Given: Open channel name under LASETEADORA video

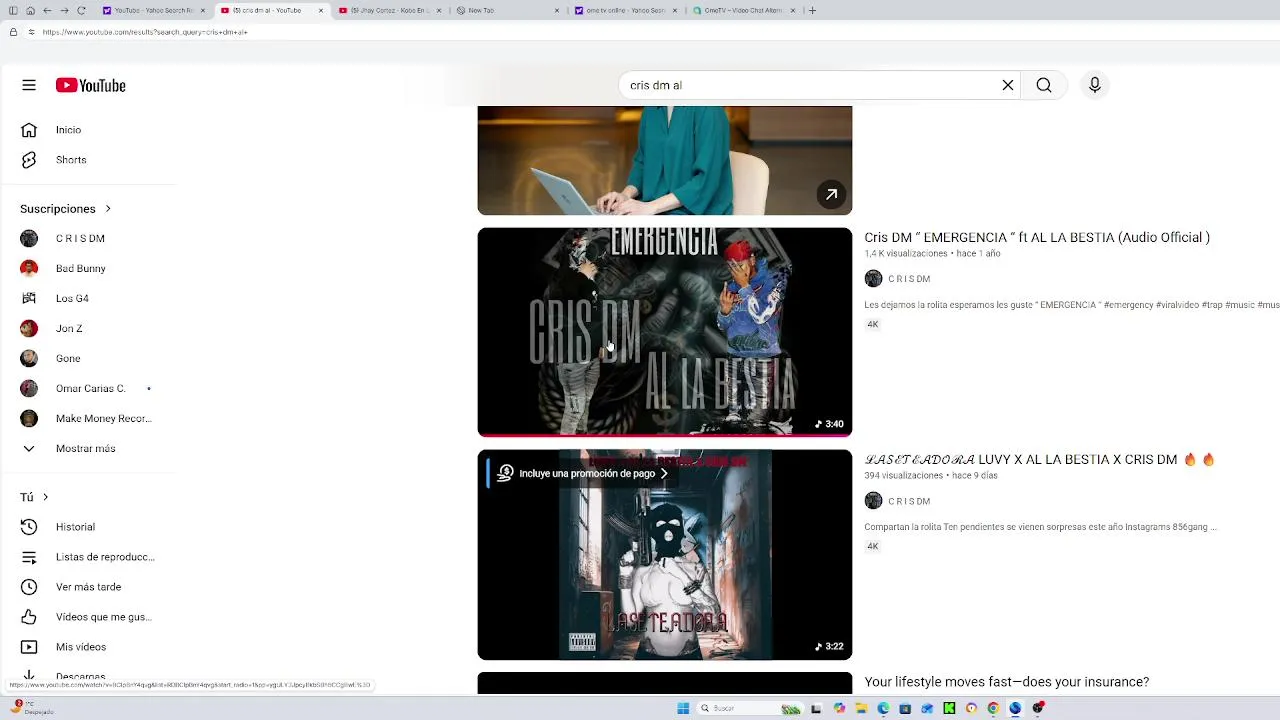Looking at the screenshot, I should 909,501.
